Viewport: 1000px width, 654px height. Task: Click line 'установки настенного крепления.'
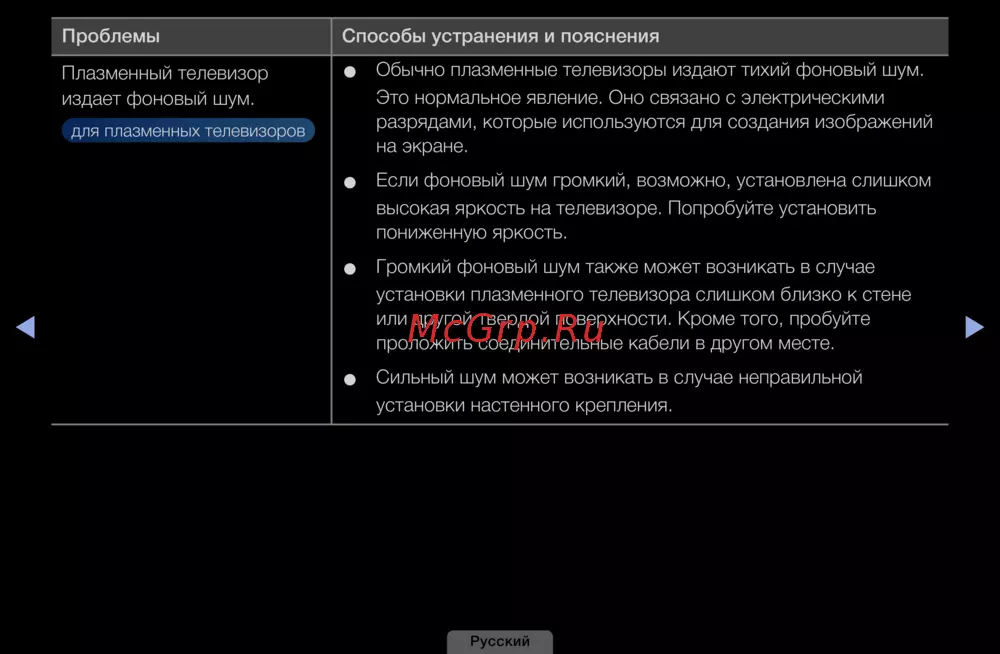[x=523, y=405]
